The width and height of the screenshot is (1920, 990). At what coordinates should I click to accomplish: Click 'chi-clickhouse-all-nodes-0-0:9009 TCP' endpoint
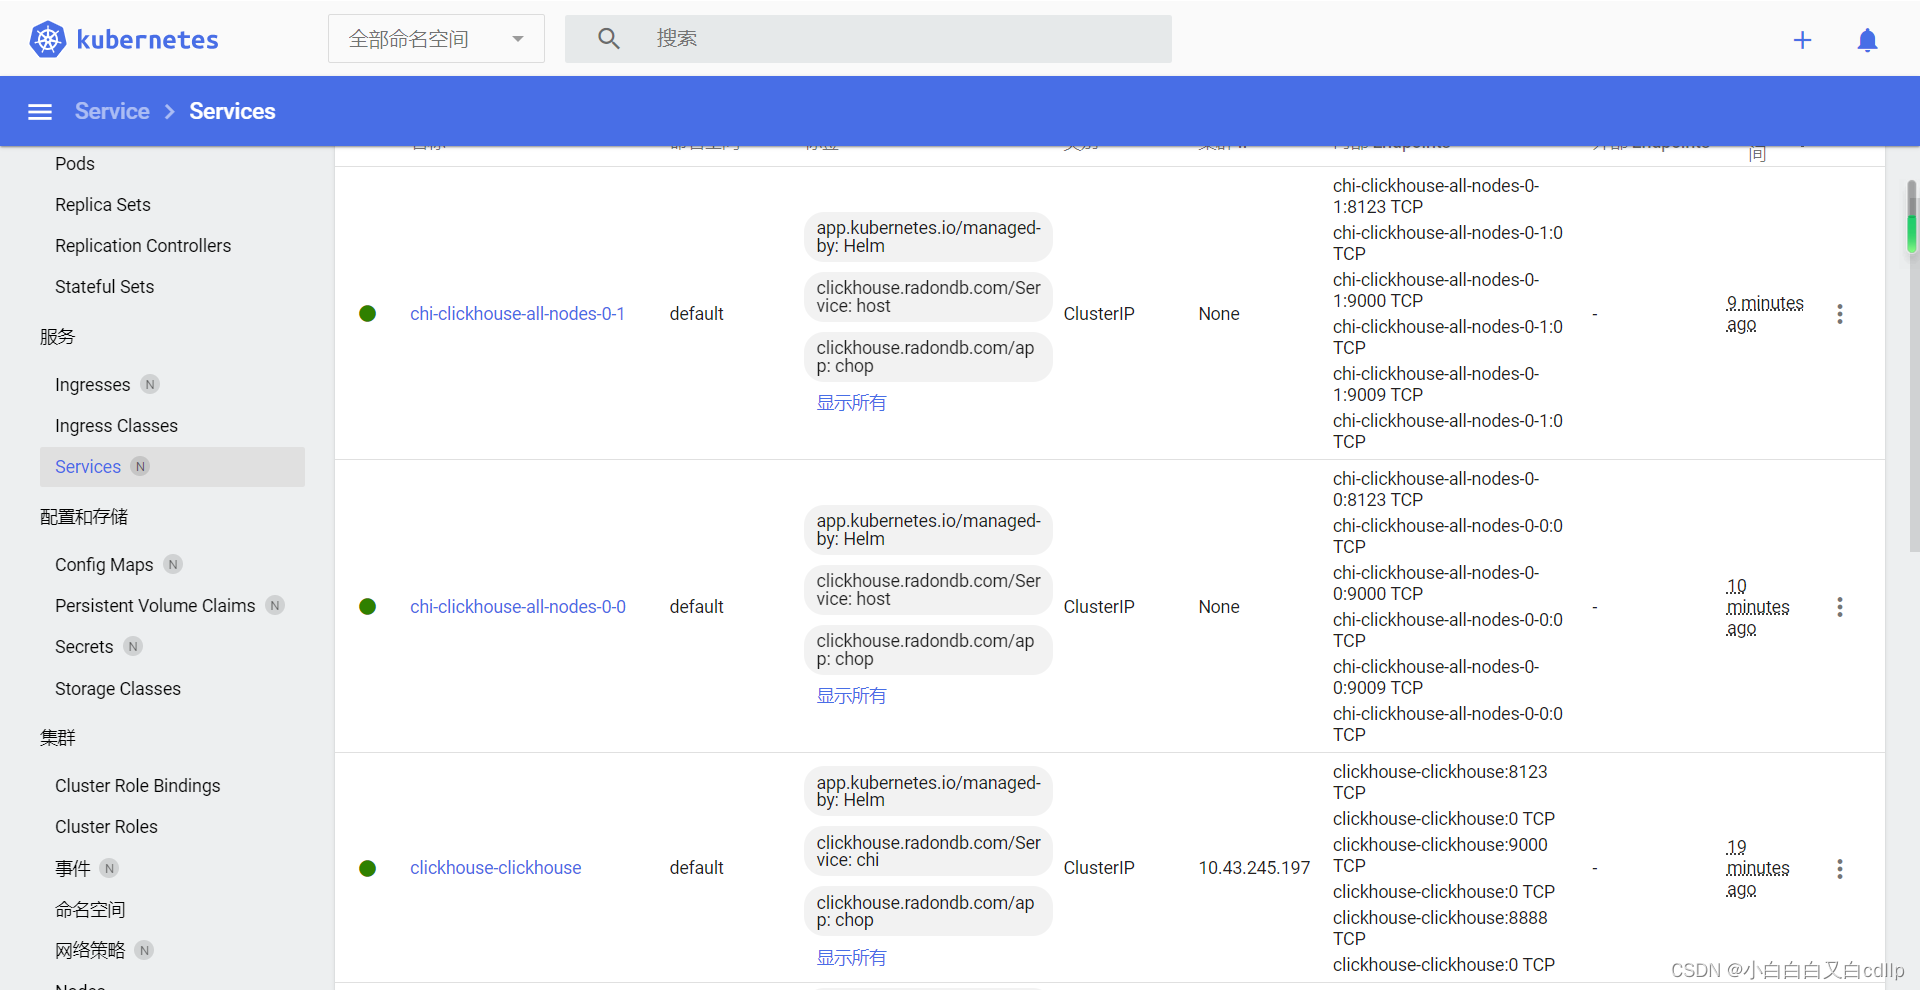(1436, 677)
